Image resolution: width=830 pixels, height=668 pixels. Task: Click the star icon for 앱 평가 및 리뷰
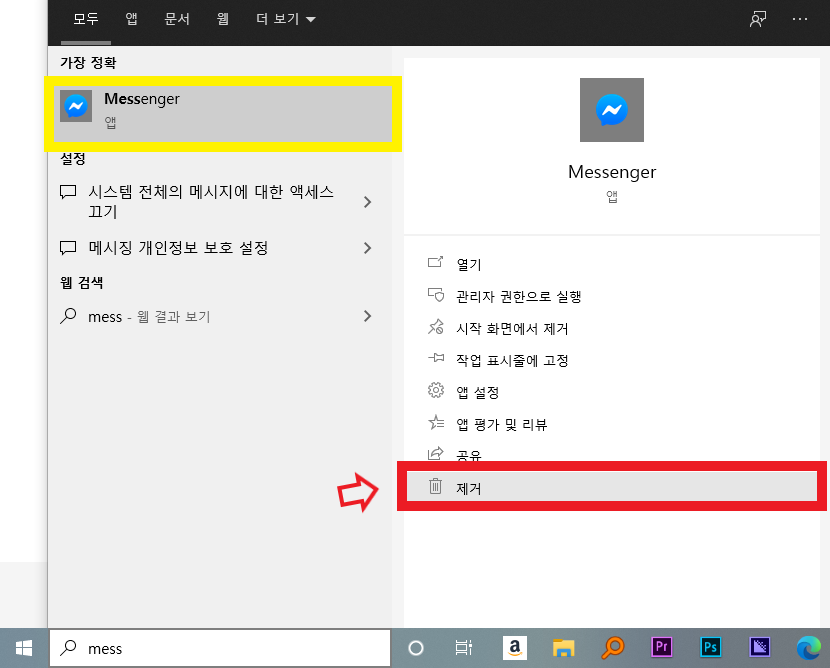pyautogui.click(x=436, y=422)
